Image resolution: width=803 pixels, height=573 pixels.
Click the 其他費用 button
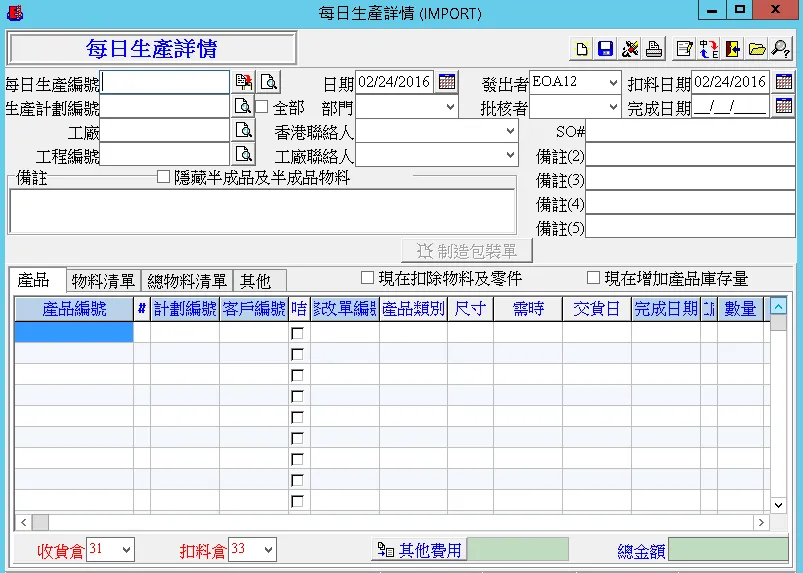coord(419,550)
